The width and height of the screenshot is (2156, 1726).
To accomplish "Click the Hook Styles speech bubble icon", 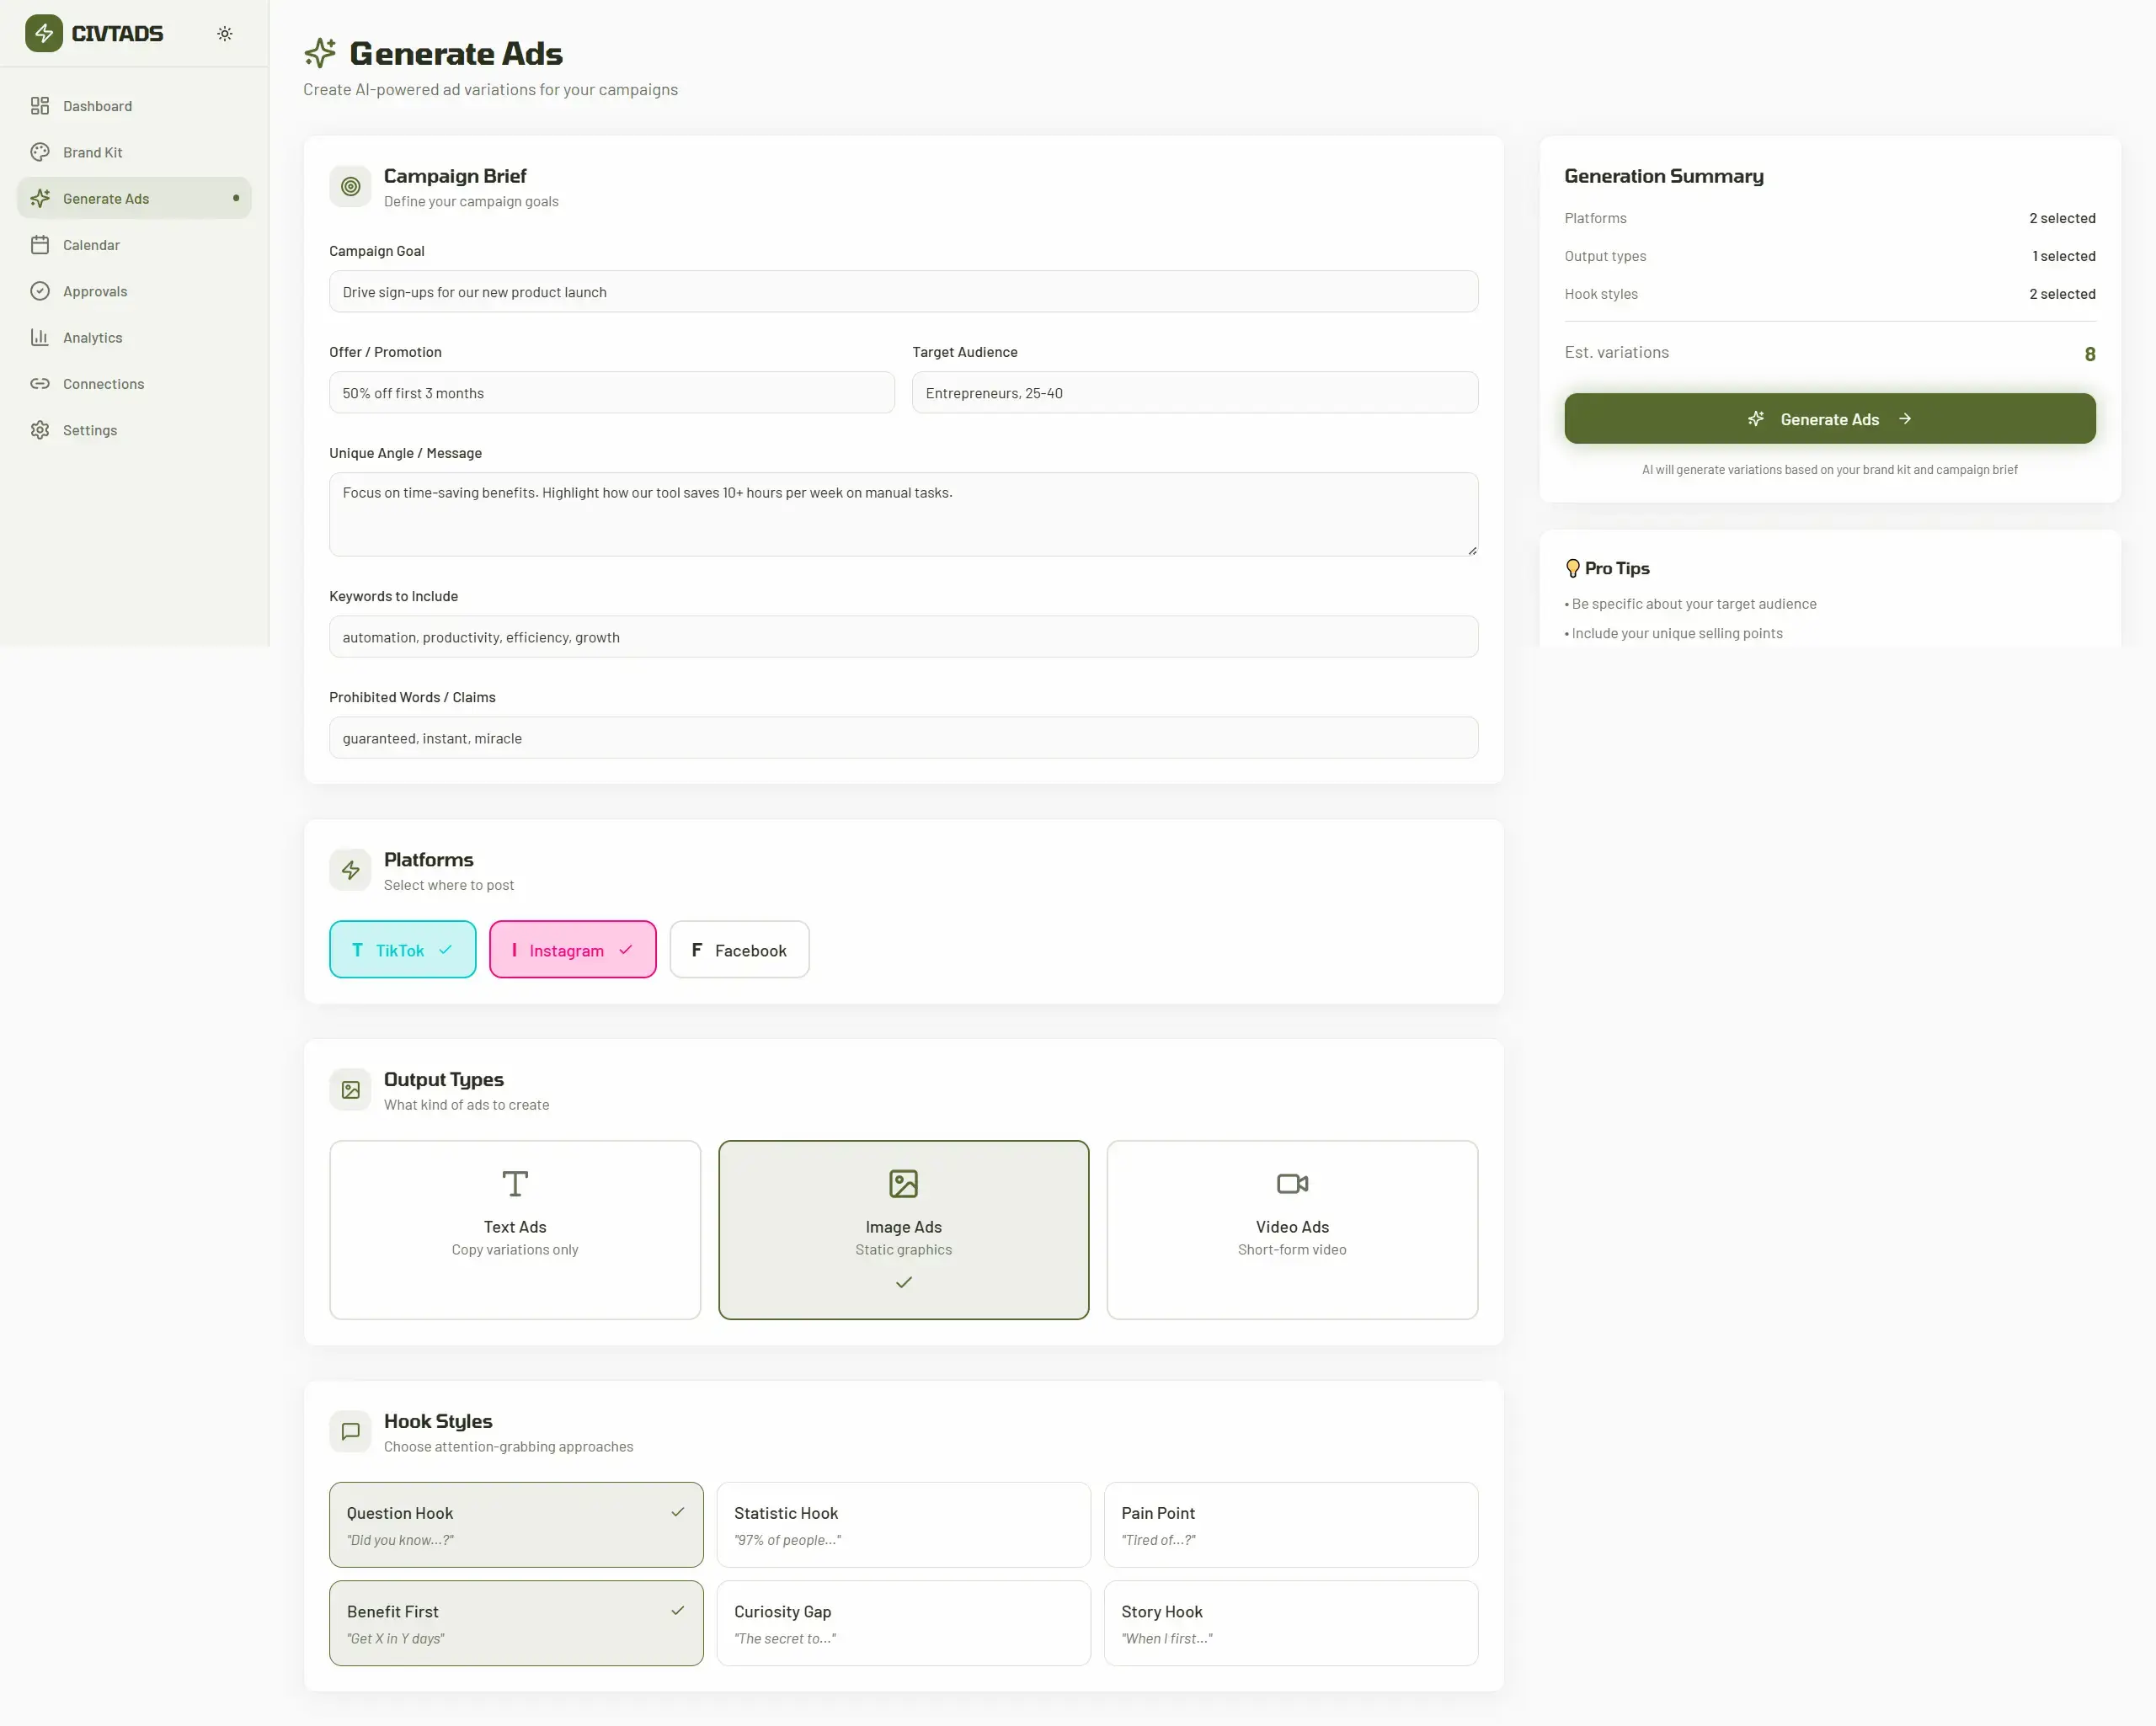I will (x=349, y=1432).
